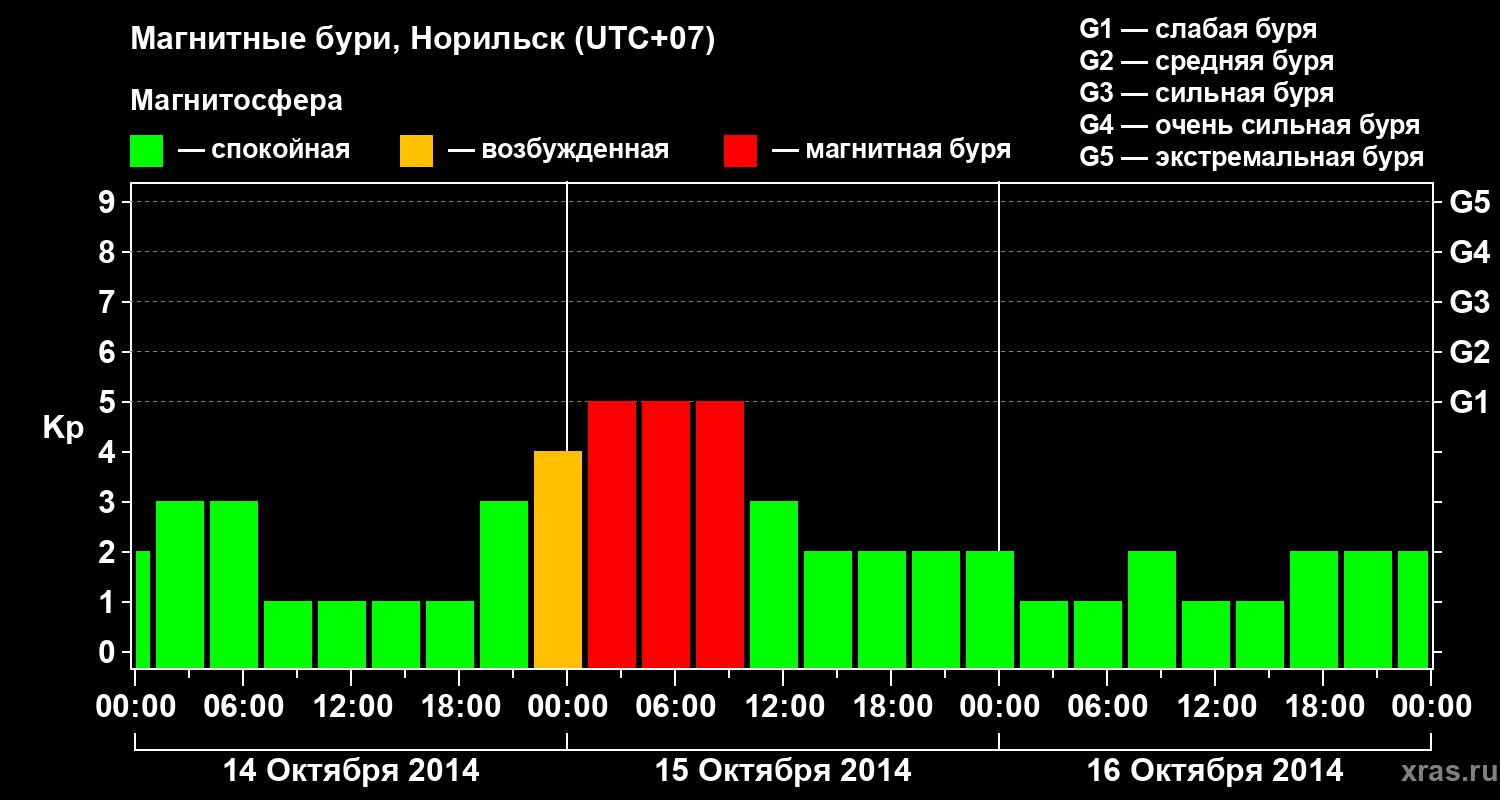The image size is (1500, 800).
Task: Click the '12:00' time label under 14 October
Action: [x=351, y=706]
